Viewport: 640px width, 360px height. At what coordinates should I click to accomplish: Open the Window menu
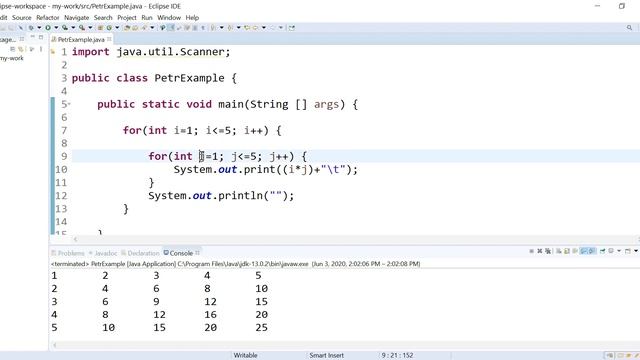pos(169,18)
